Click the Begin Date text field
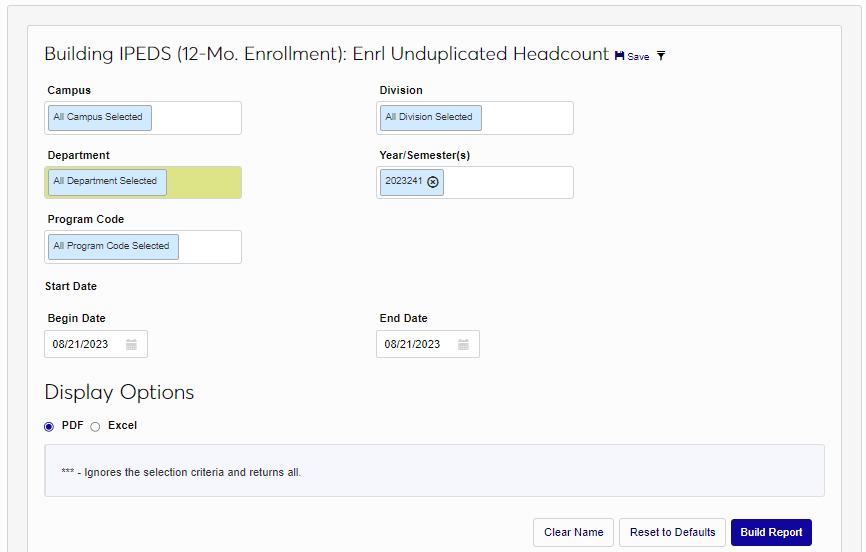Image resolution: width=866 pixels, height=552 pixels. (85, 345)
